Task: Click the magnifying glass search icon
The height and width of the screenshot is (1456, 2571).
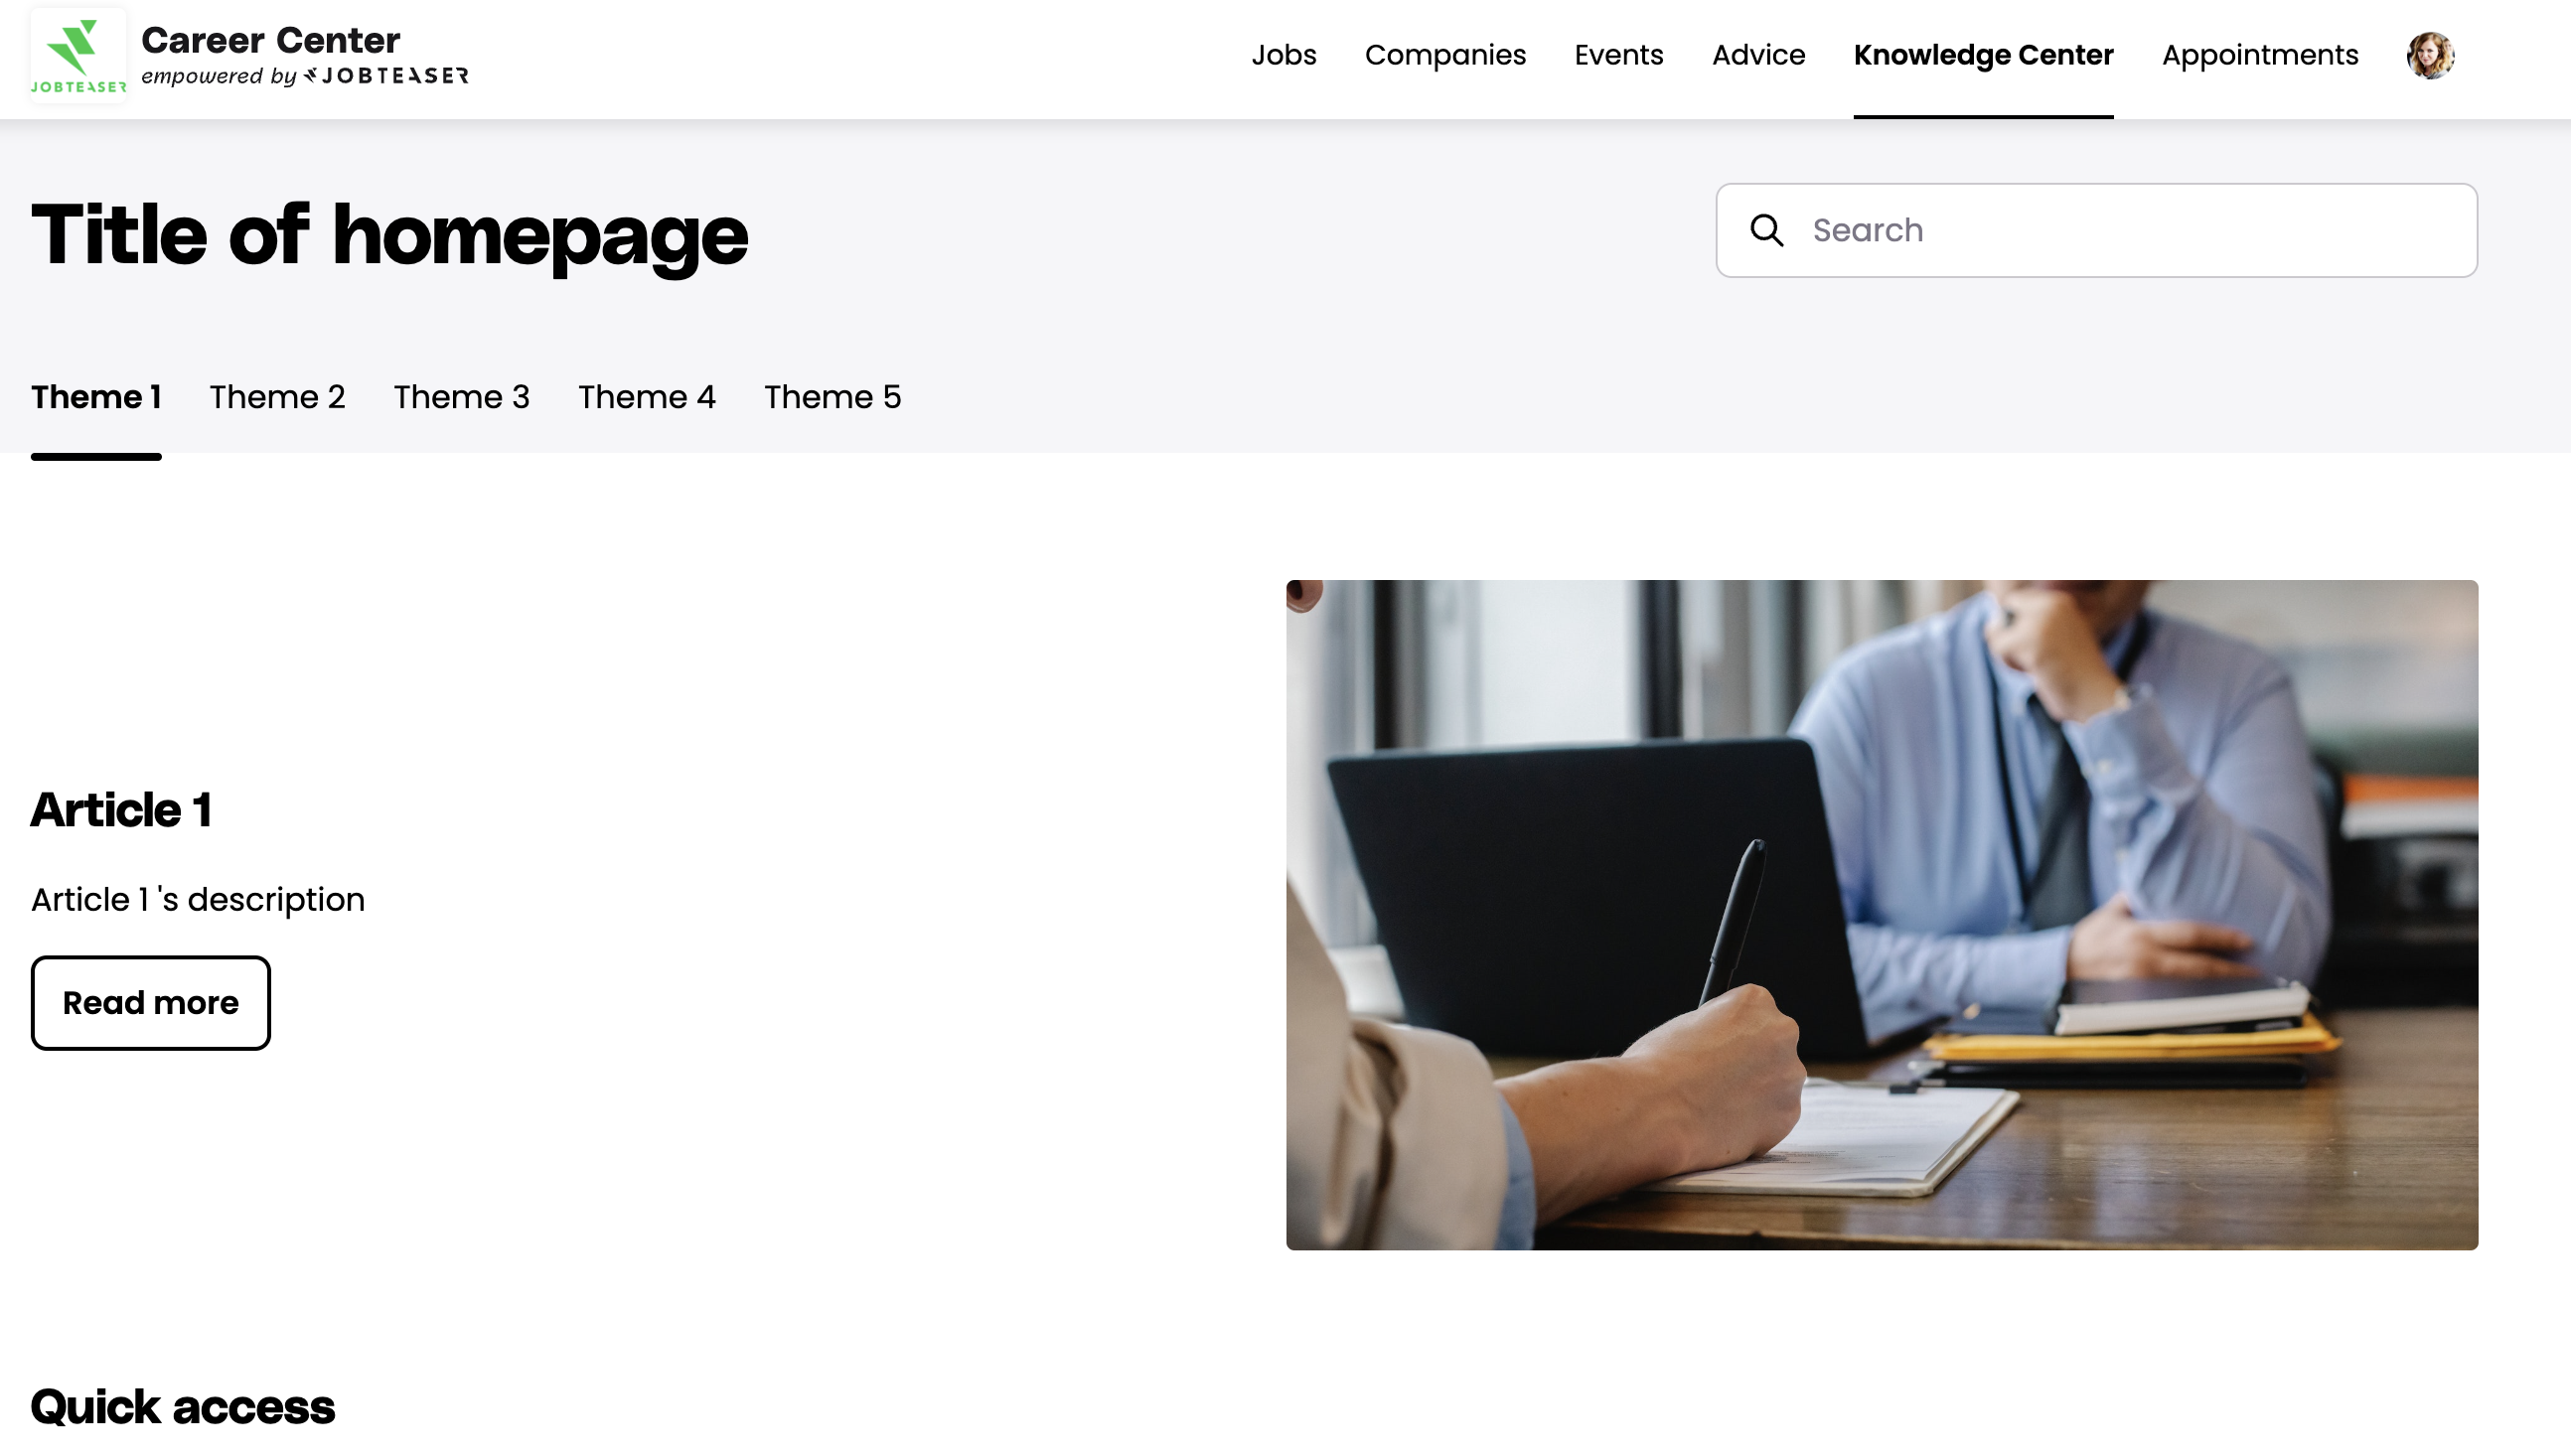Action: (x=1767, y=230)
